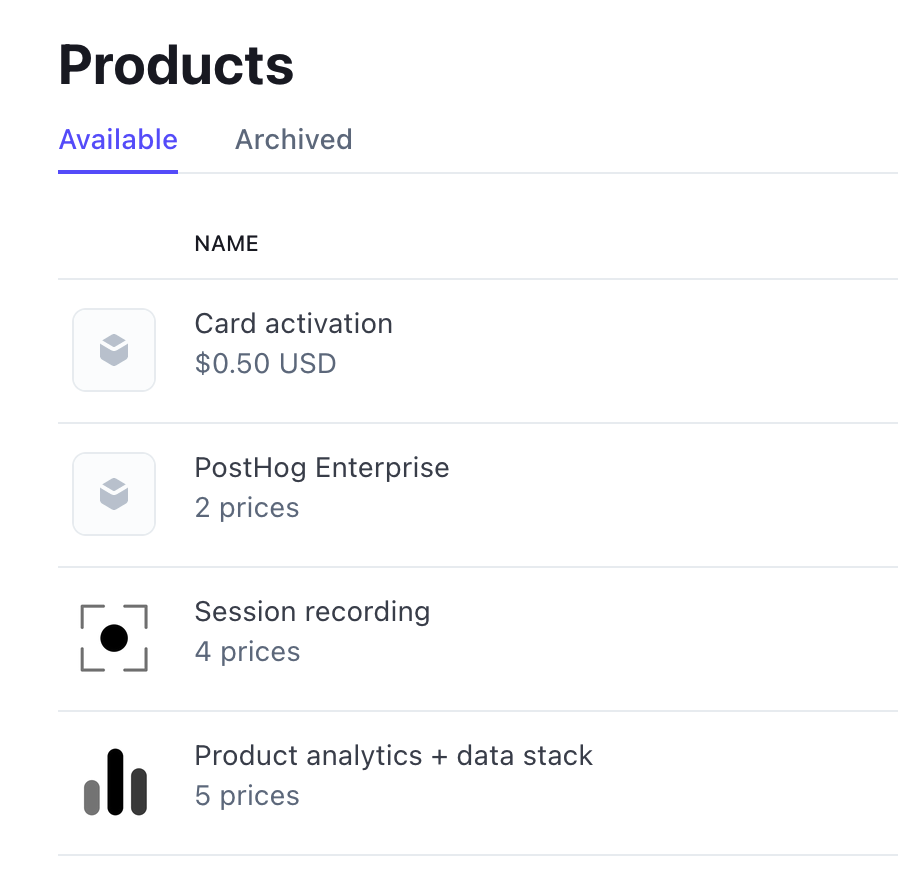Switch to the Archived tab
This screenshot has width=898, height=878.
[293, 139]
